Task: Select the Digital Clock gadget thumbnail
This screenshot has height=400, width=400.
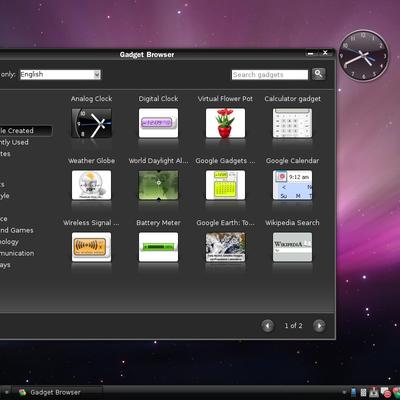Action: click(x=158, y=123)
